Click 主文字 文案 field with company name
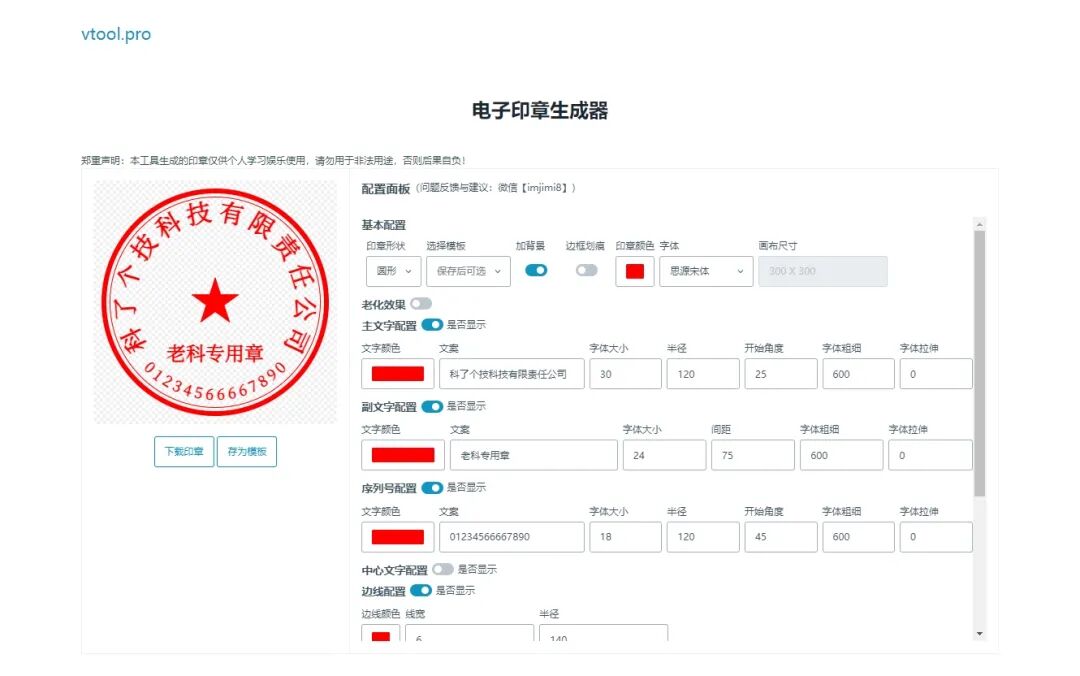 coord(512,374)
